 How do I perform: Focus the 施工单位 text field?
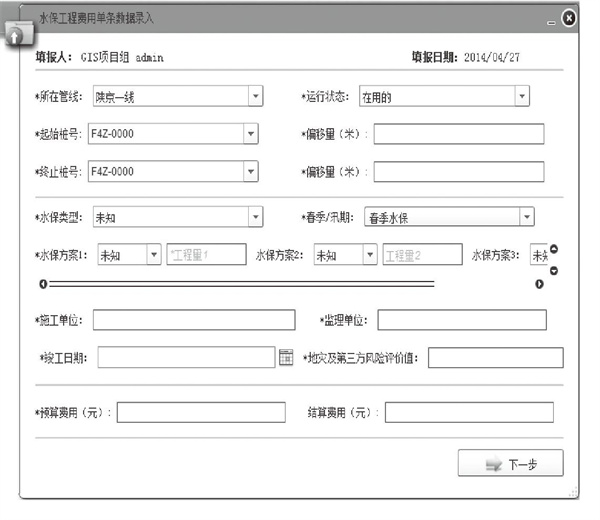pyautogui.click(x=194, y=320)
